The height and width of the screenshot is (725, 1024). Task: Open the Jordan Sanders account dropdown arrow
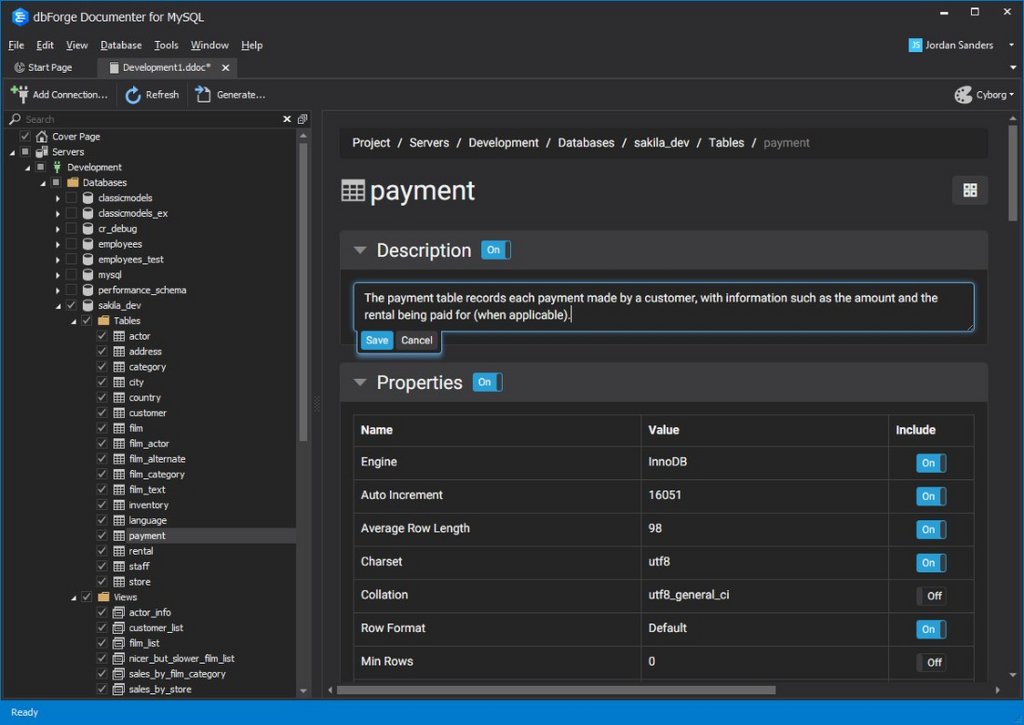(1011, 45)
